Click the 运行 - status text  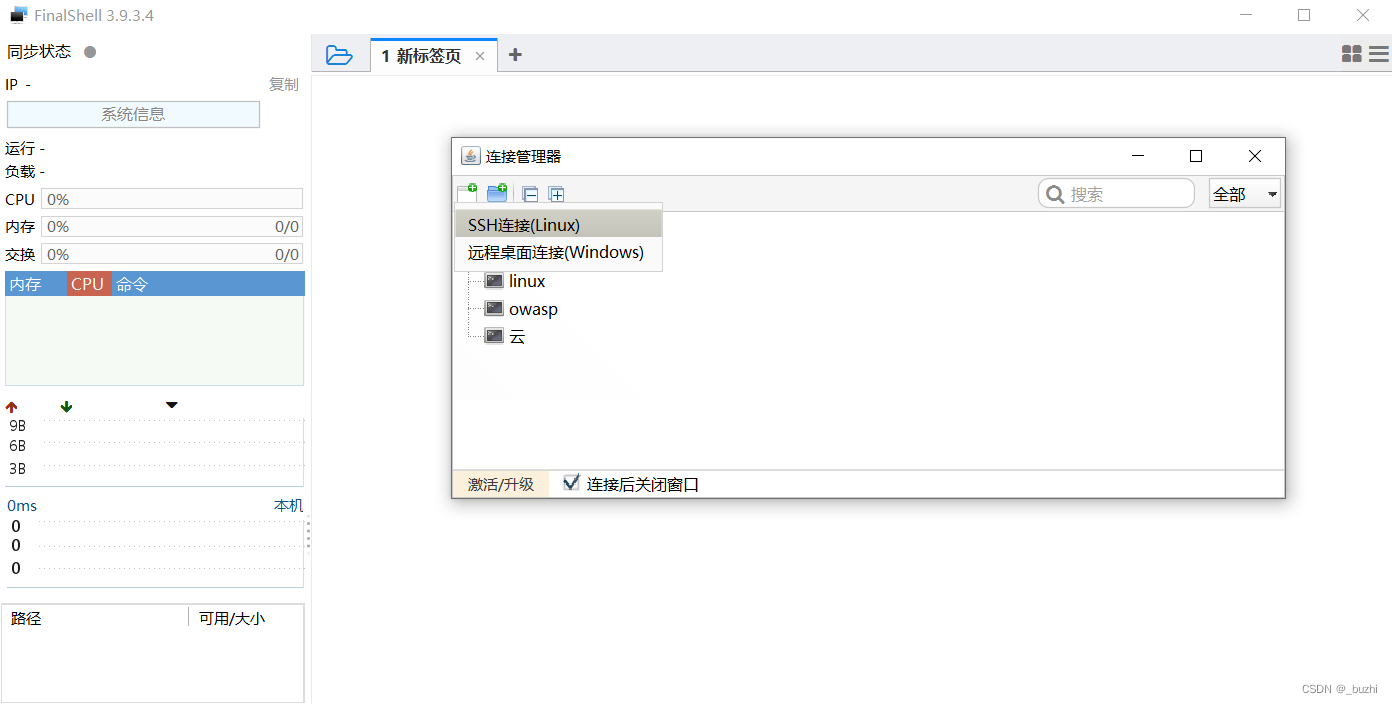coord(25,148)
